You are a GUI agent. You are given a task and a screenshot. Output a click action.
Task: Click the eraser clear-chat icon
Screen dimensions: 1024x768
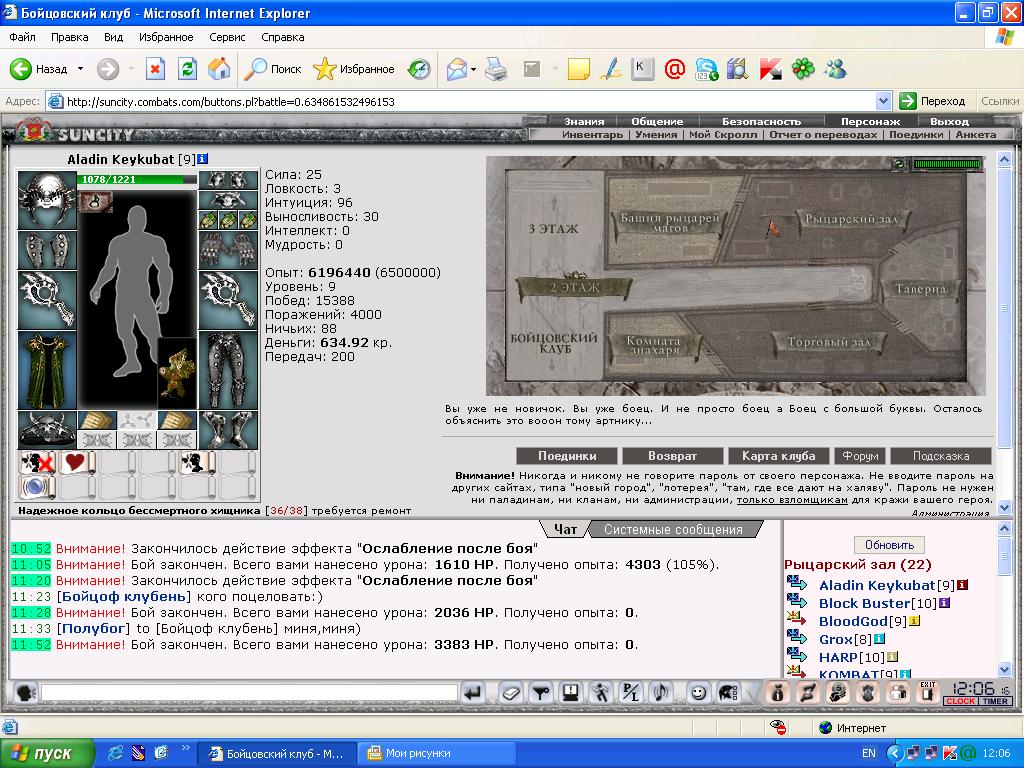[x=511, y=693]
